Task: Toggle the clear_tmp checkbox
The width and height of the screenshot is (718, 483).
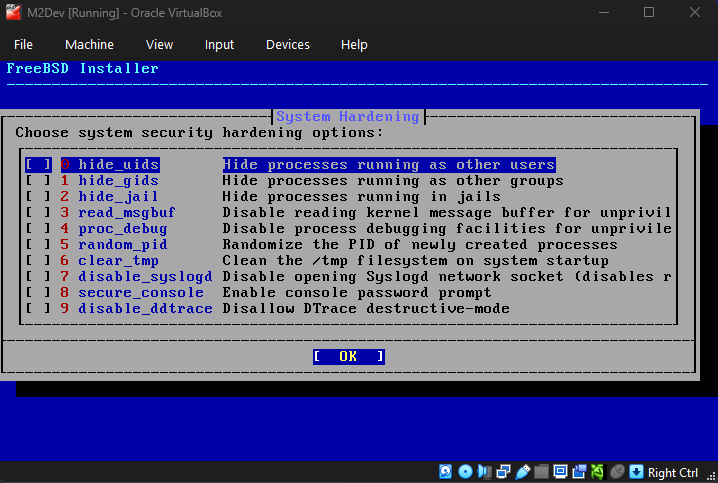Action: pos(38,261)
